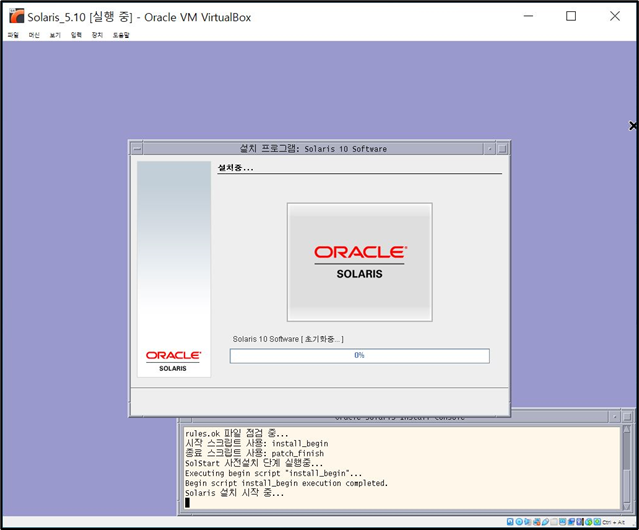Open the installer window menu button
639x530 pixels.
pyautogui.click(x=137, y=149)
